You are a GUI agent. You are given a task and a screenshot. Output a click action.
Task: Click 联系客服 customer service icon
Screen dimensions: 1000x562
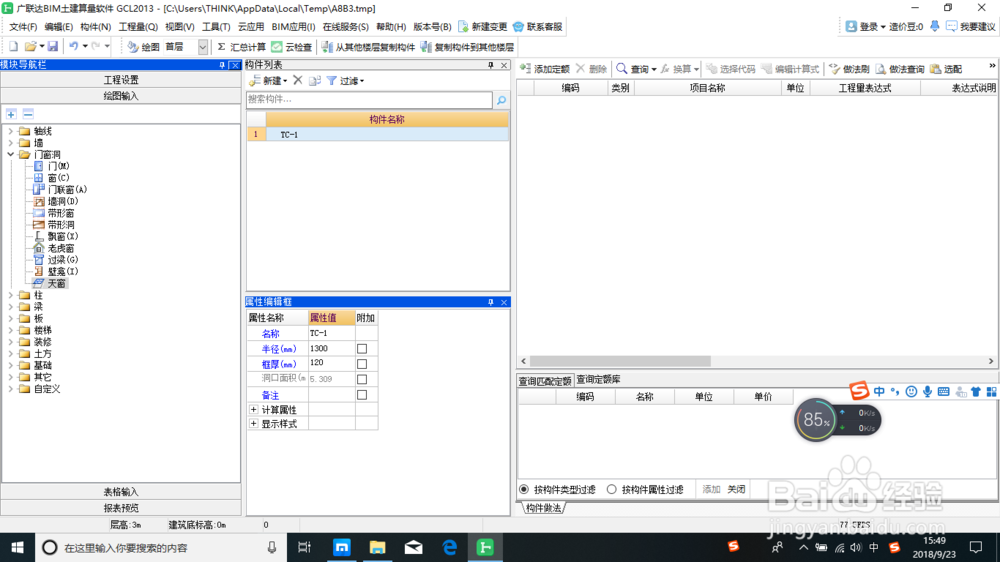pos(538,27)
